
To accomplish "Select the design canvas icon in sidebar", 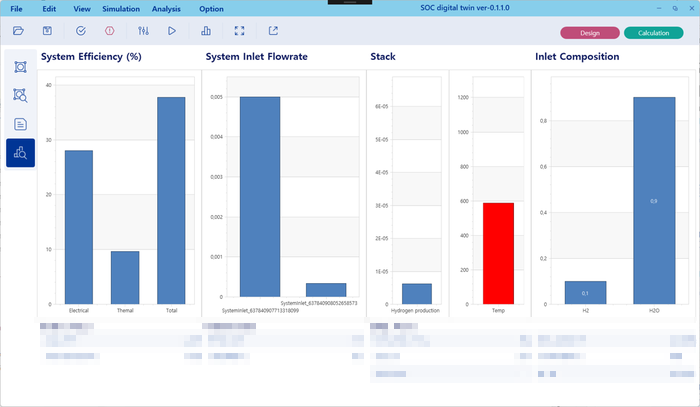I will [21, 67].
